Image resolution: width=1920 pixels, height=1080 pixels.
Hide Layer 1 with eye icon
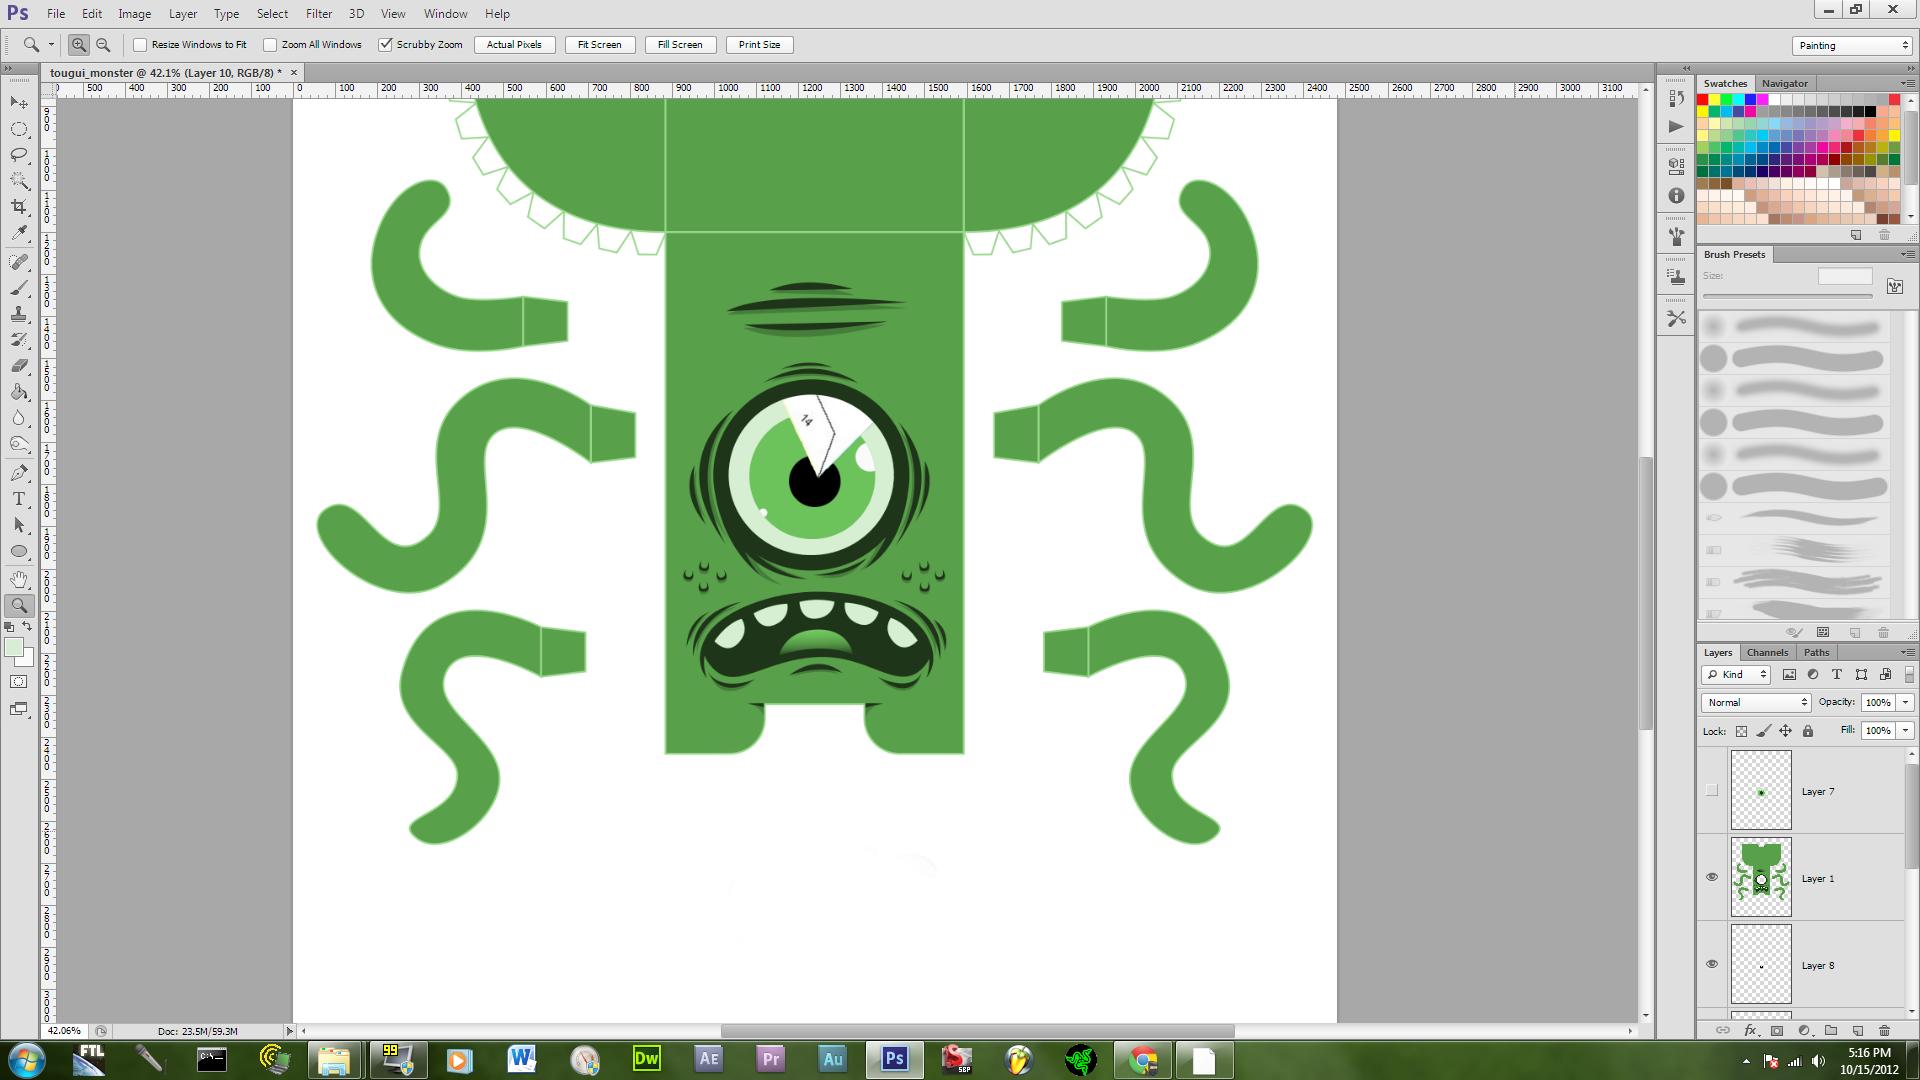coord(1712,878)
